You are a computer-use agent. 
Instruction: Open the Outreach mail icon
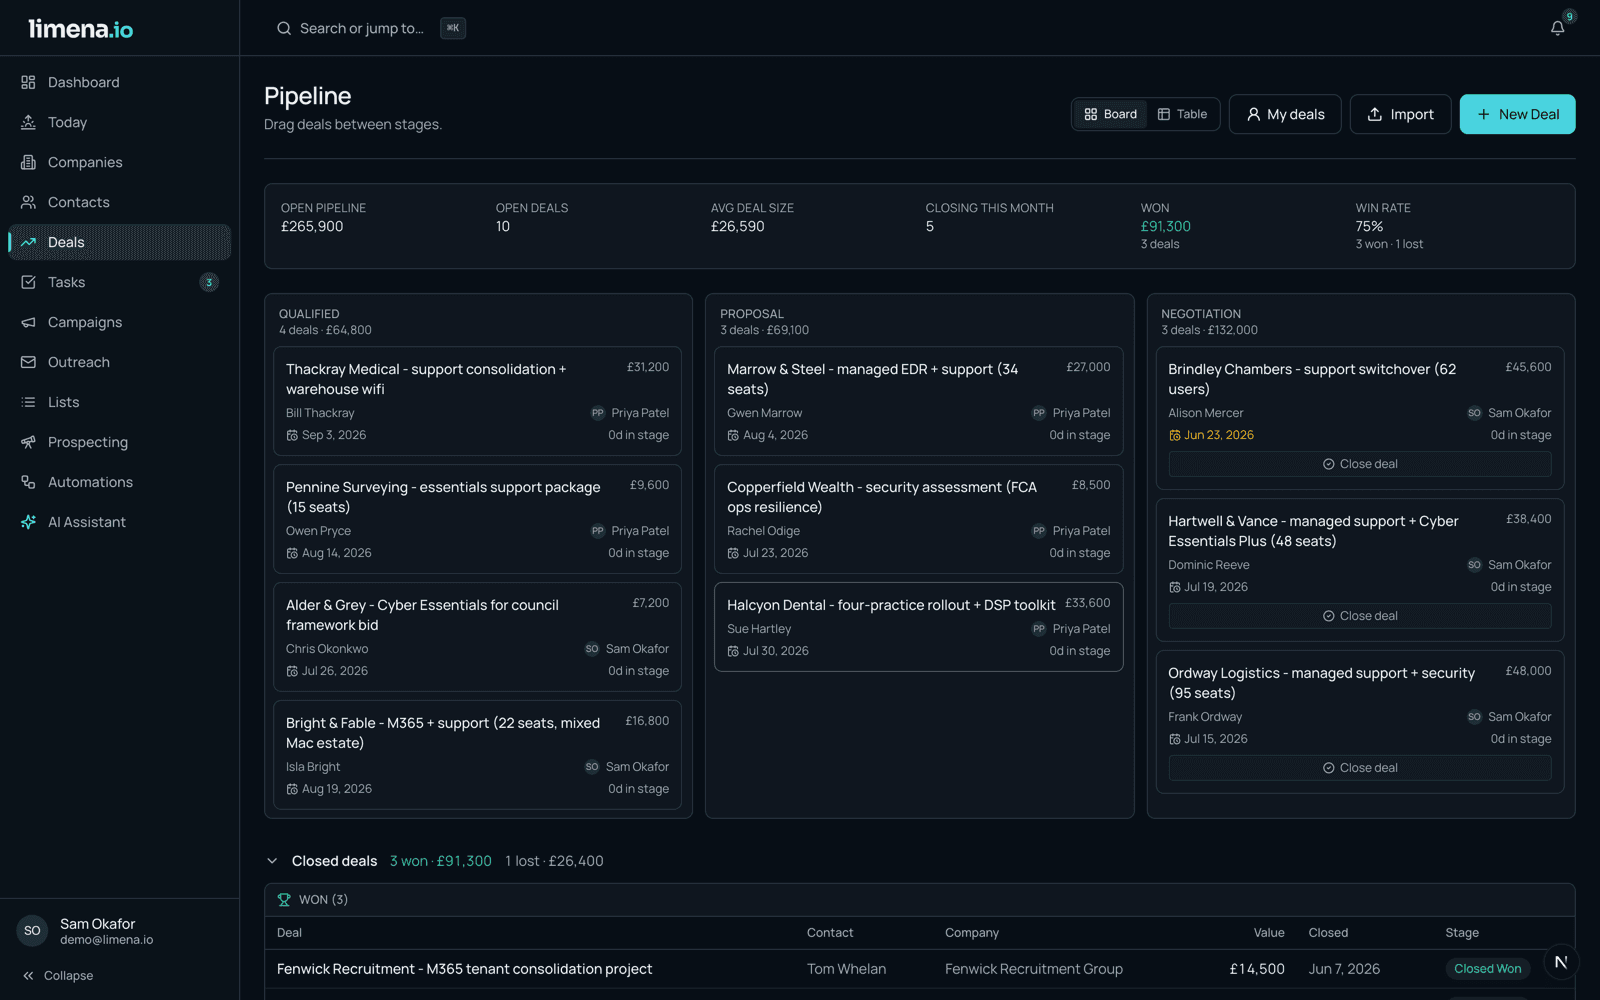28,362
